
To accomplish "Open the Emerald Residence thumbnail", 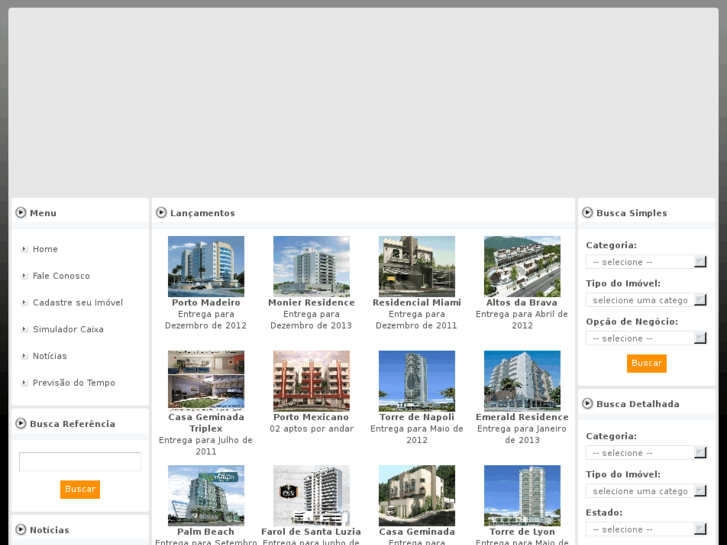I will (x=522, y=381).
